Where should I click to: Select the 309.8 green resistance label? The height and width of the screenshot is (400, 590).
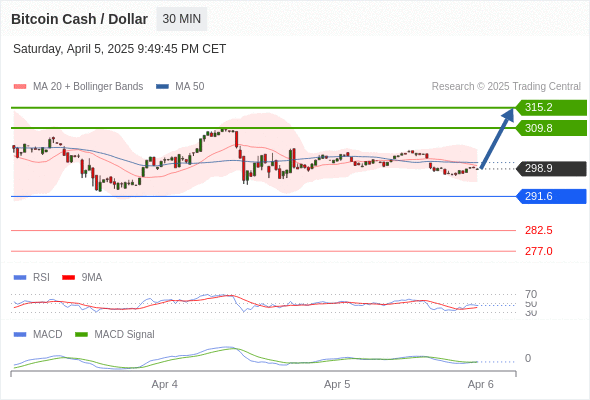551,128
